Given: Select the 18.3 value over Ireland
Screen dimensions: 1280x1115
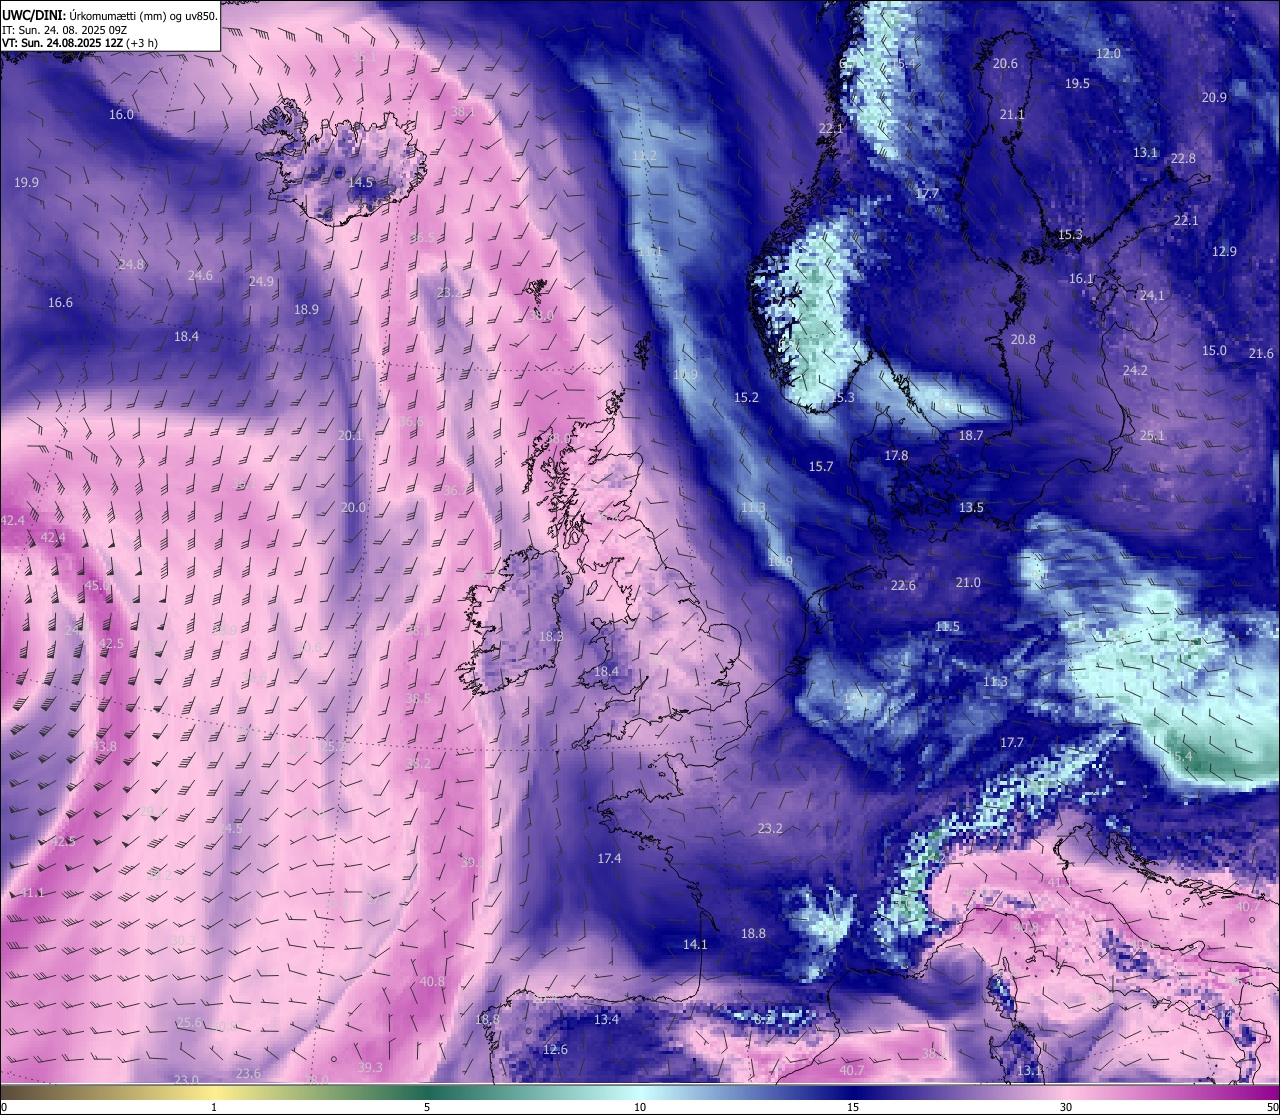Looking at the screenshot, I should 551,636.
